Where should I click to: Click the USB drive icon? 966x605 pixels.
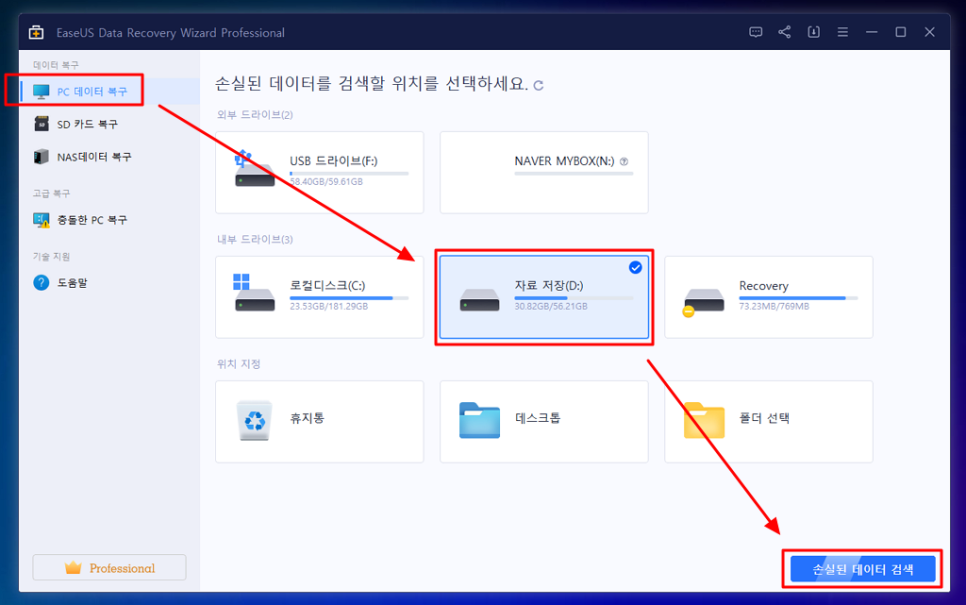tap(254, 168)
